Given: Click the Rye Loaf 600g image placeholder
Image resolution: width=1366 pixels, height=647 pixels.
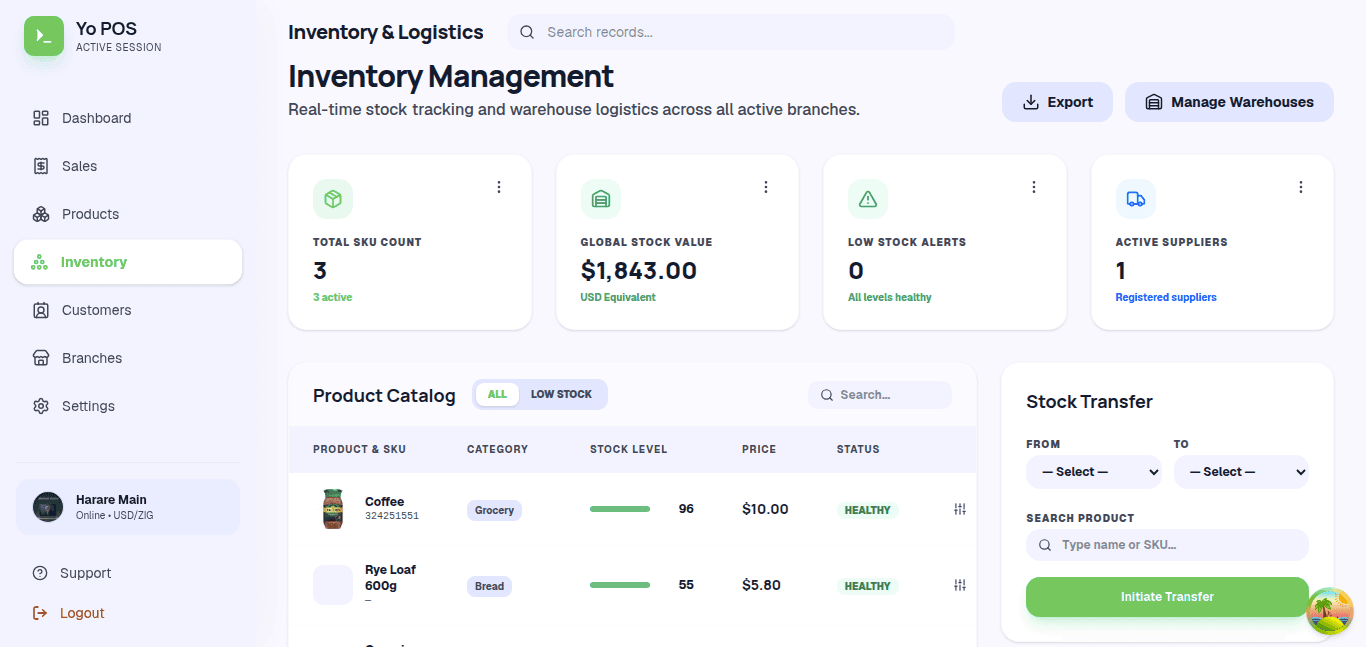Looking at the screenshot, I should pos(333,585).
